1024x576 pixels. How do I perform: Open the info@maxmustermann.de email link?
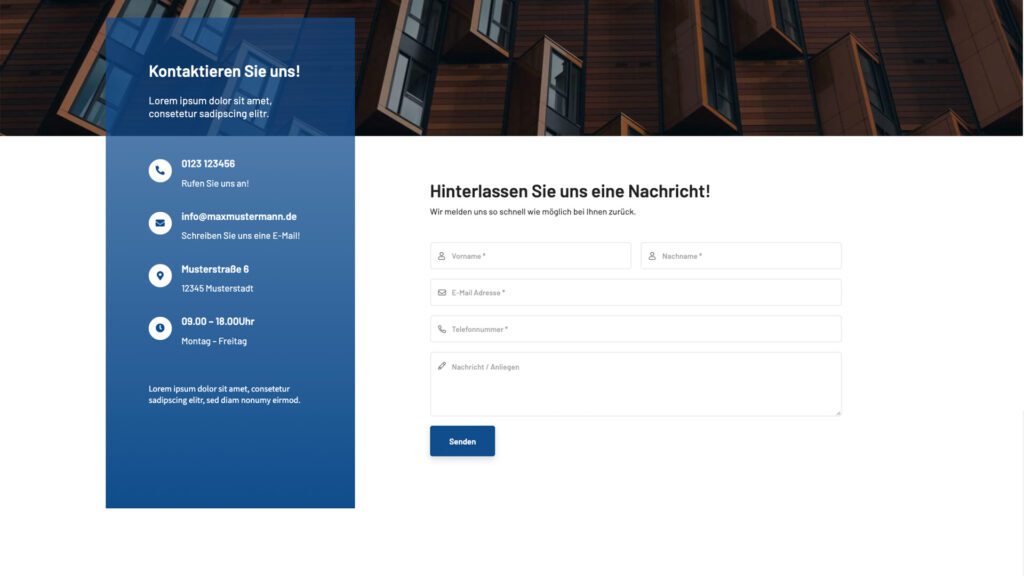[x=239, y=216]
